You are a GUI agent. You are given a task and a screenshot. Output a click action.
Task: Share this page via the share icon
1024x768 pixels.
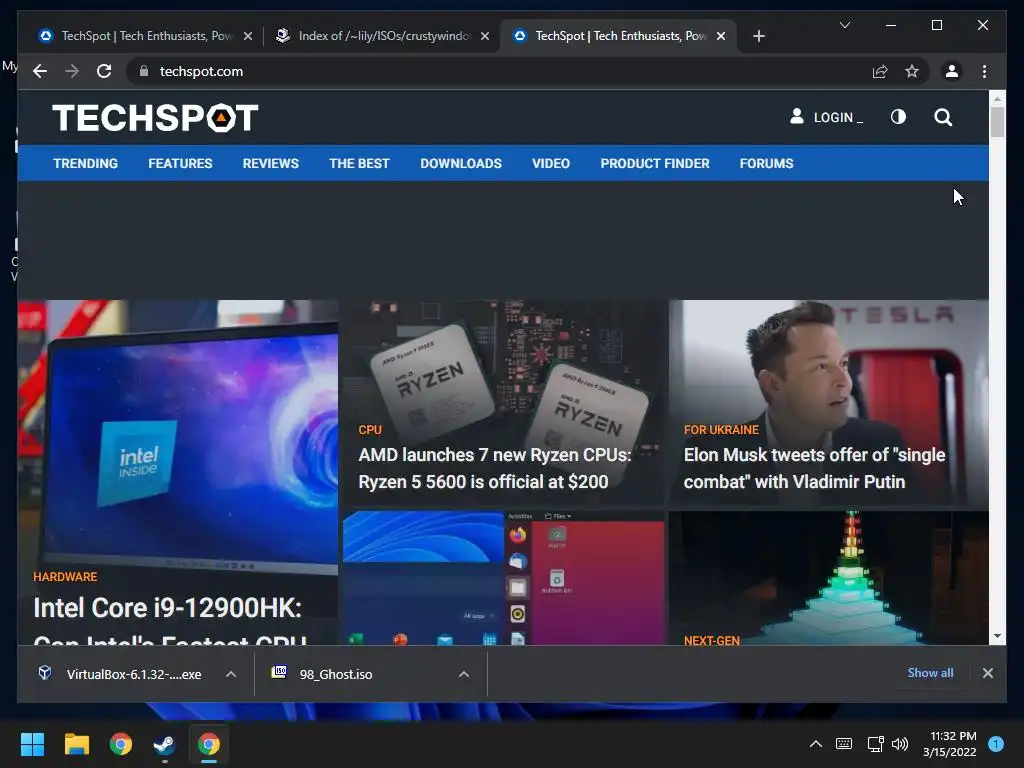pos(880,71)
